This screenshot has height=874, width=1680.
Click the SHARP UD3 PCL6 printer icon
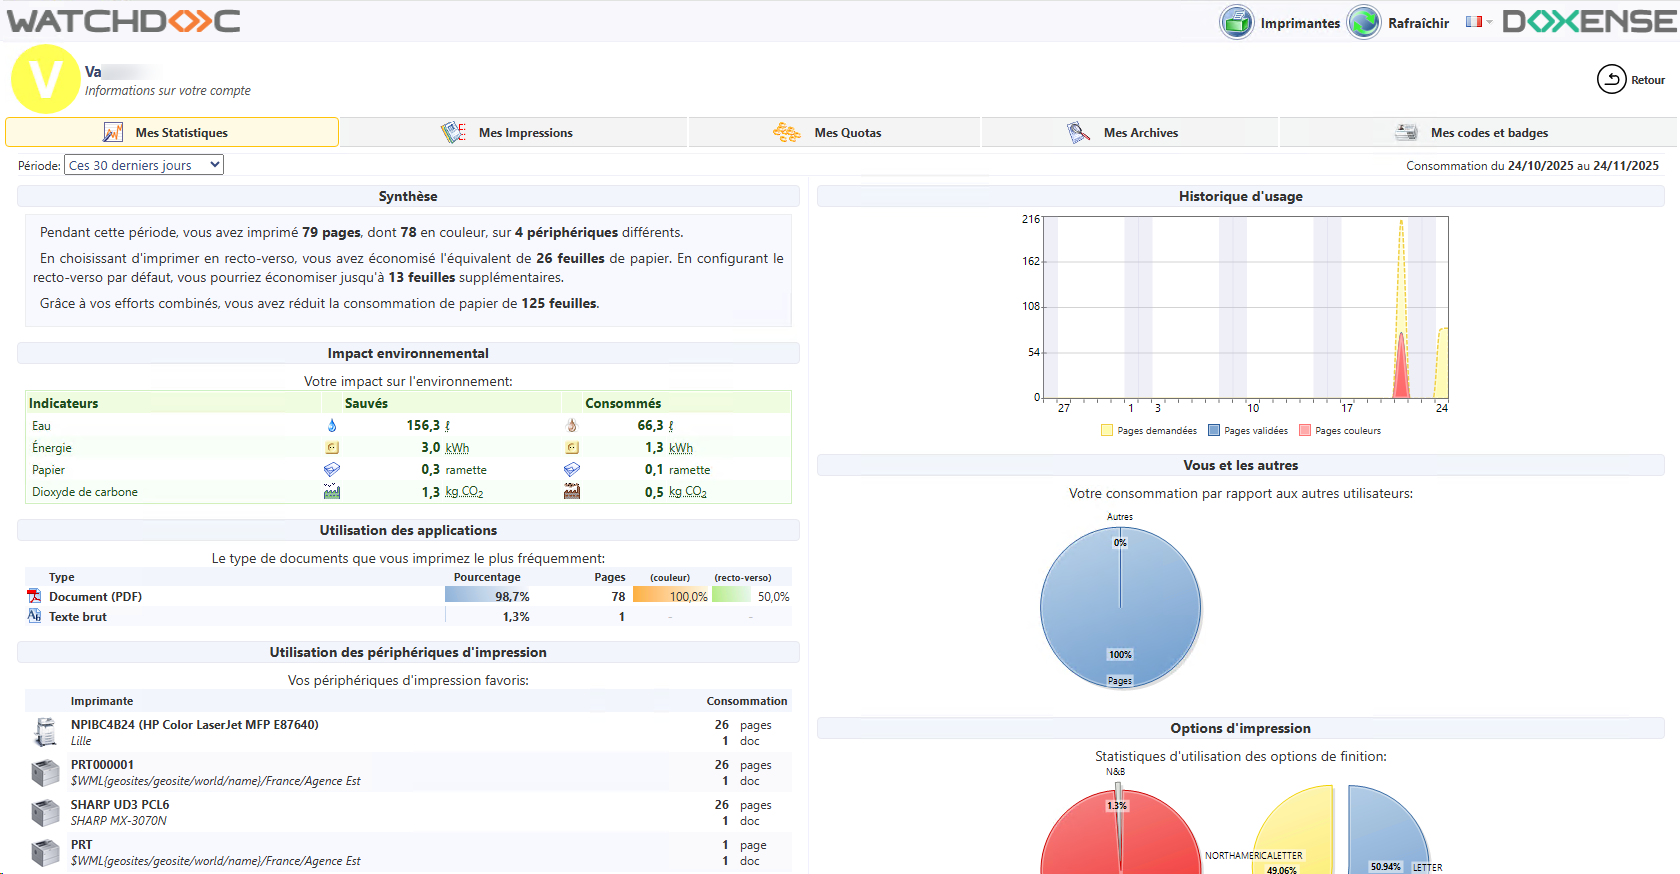tap(45, 812)
